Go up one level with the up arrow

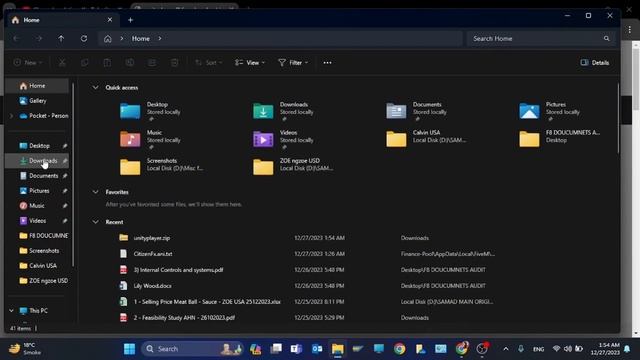click(x=61, y=38)
